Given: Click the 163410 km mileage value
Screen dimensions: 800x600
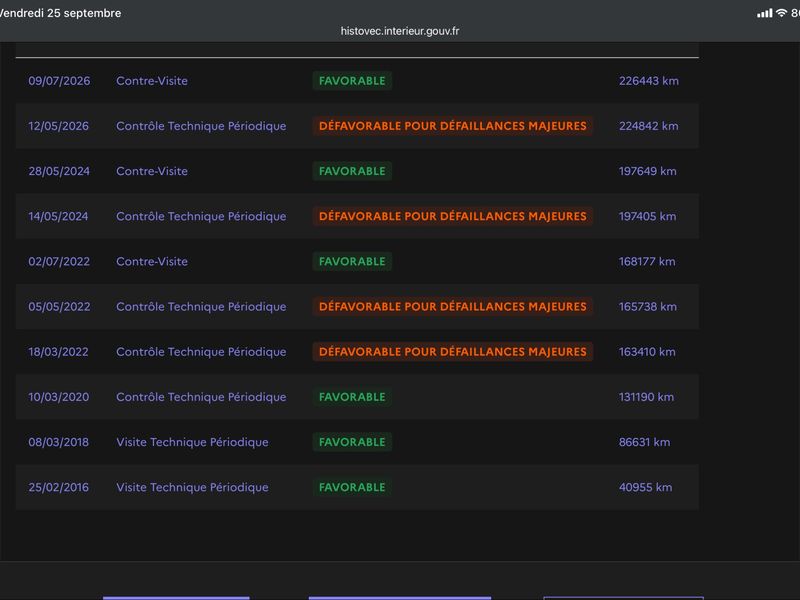Looking at the screenshot, I should point(647,352).
